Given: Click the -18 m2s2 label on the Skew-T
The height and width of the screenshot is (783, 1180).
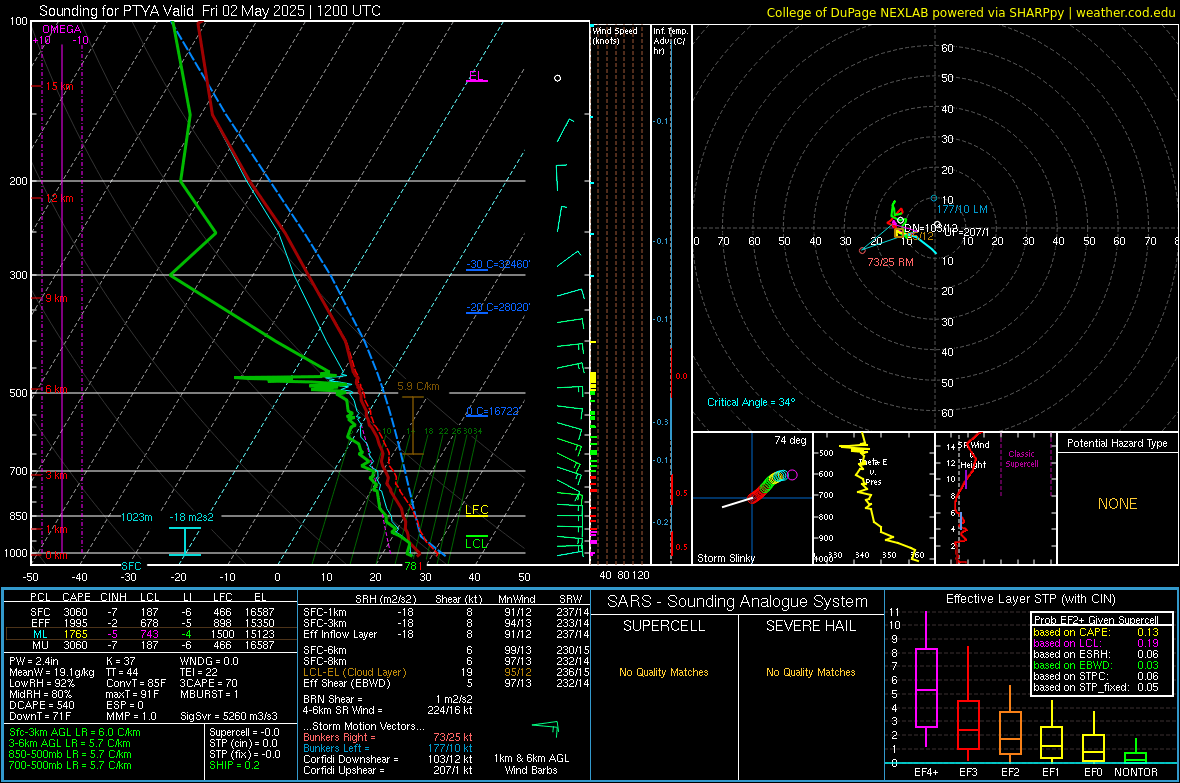Looking at the screenshot, I should coord(191,517).
